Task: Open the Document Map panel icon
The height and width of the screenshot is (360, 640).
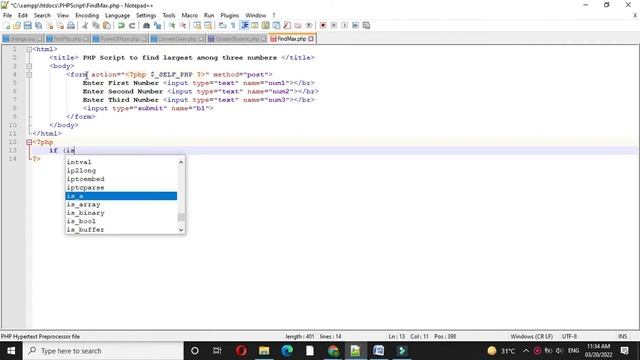Action: (265, 25)
